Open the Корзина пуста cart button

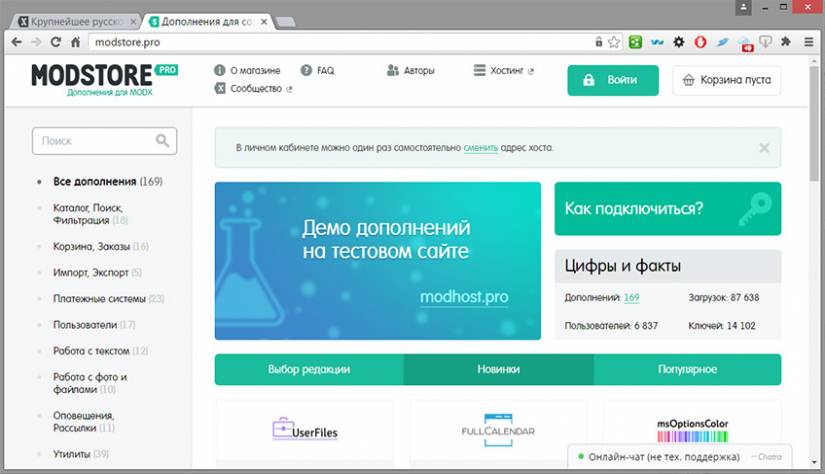727,80
